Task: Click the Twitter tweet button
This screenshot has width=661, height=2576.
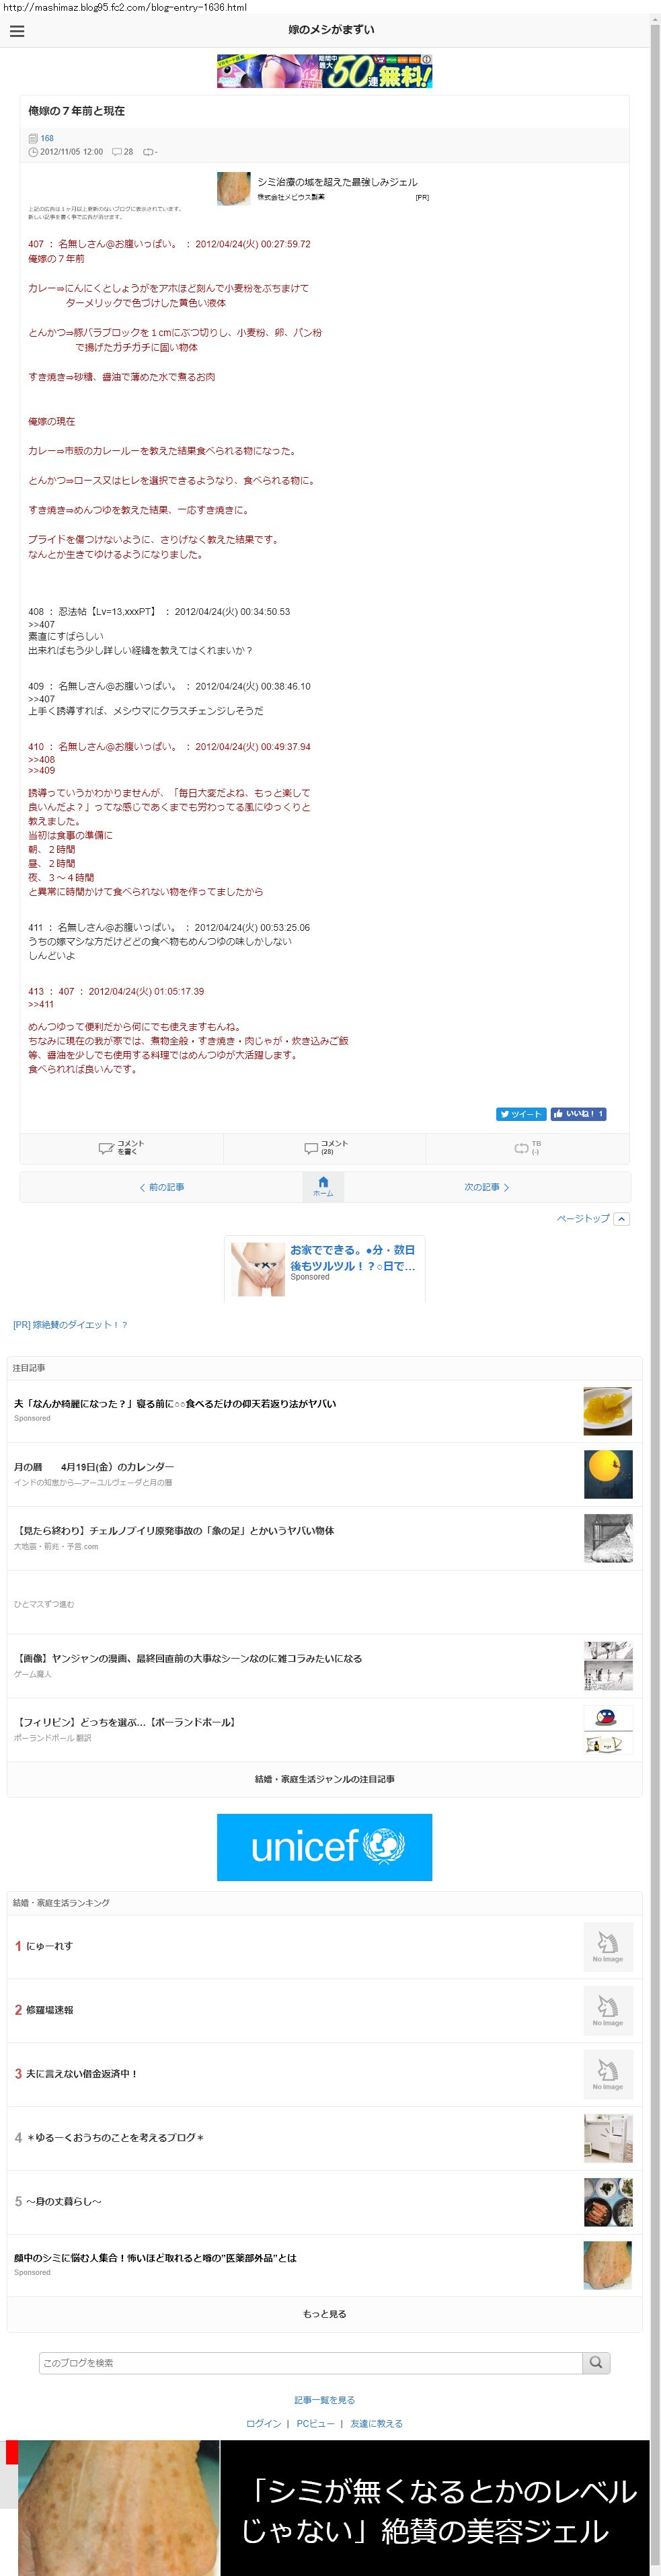Action: pos(521,1114)
